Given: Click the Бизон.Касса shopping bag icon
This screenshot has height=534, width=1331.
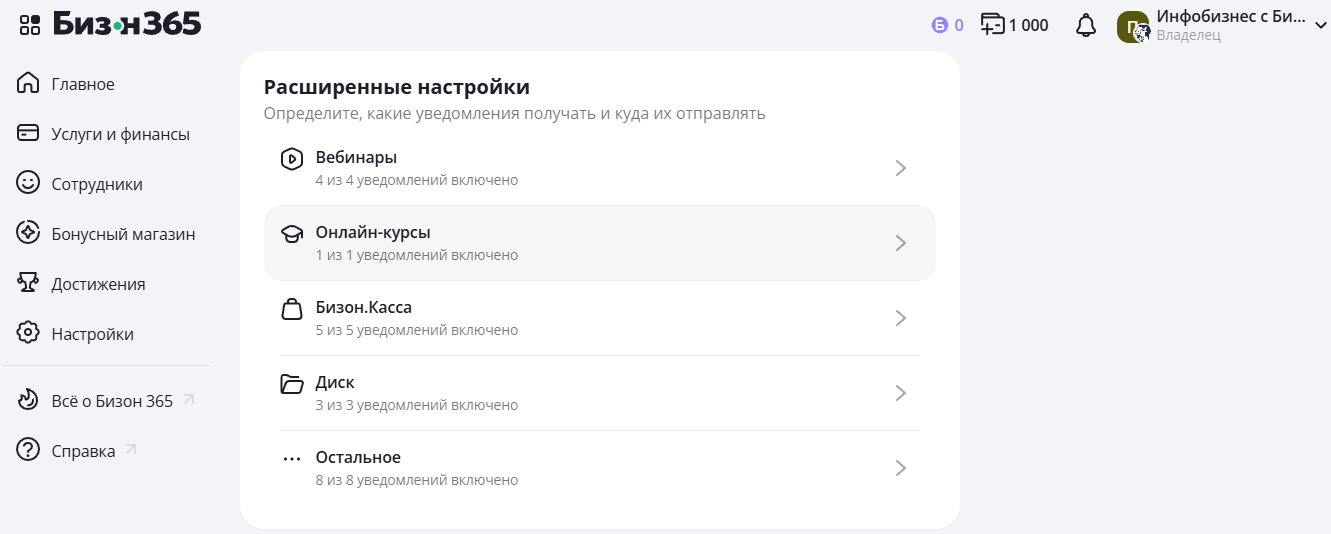Looking at the screenshot, I should 291,309.
